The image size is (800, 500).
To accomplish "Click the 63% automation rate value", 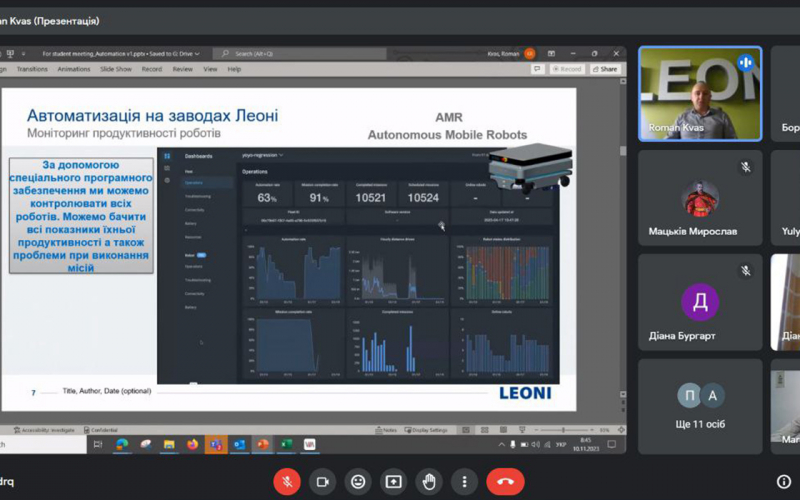I will 267,198.
